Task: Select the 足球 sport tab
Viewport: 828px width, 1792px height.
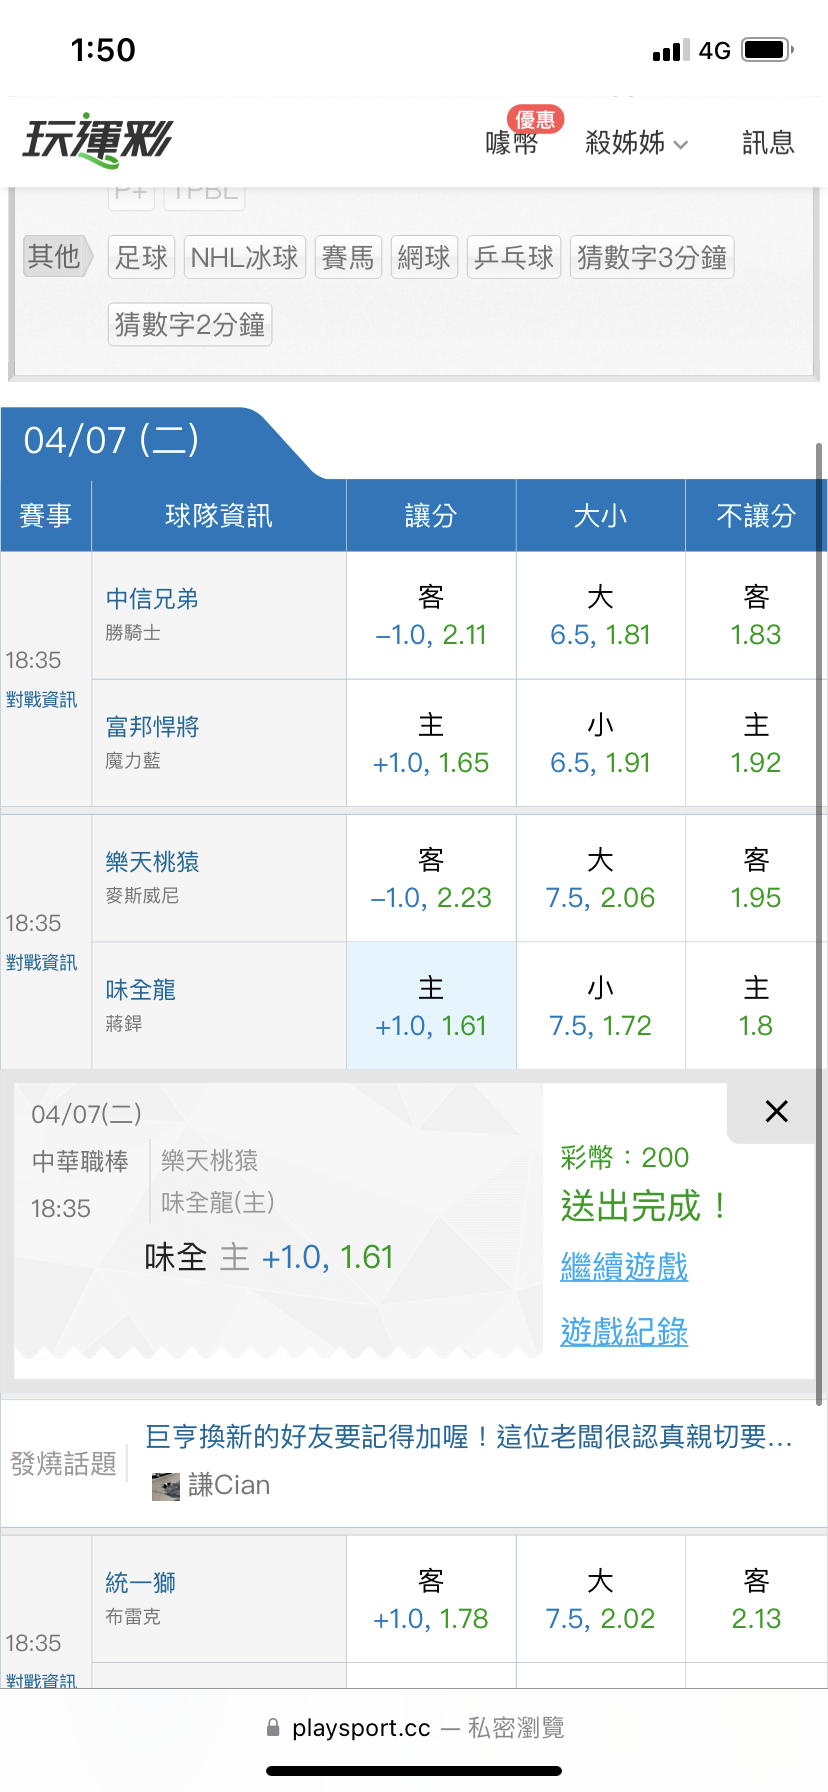Action: click(141, 257)
